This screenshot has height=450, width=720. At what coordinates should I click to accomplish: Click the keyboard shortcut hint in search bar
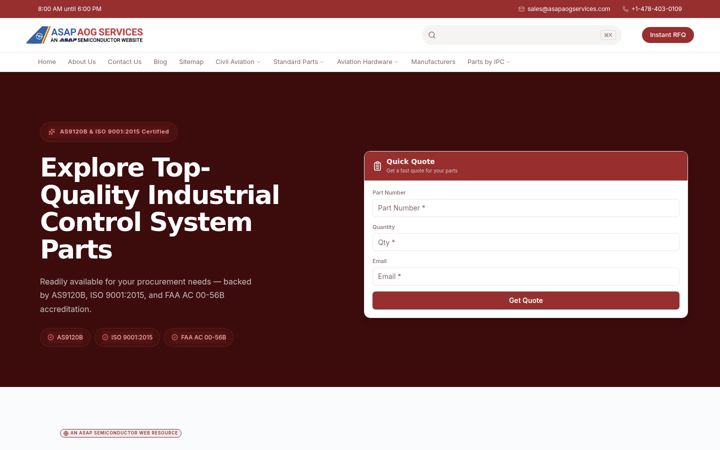[608, 35]
